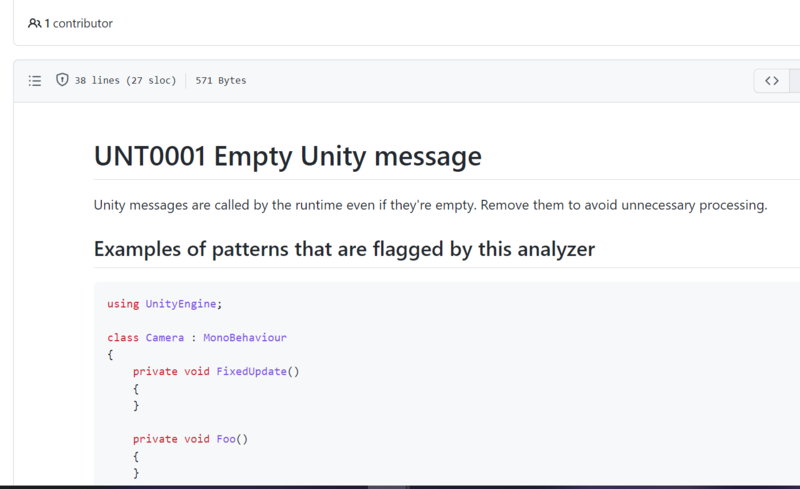
Task: Click the "class Camera : MonoBehaviour" line
Action: click(197, 338)
